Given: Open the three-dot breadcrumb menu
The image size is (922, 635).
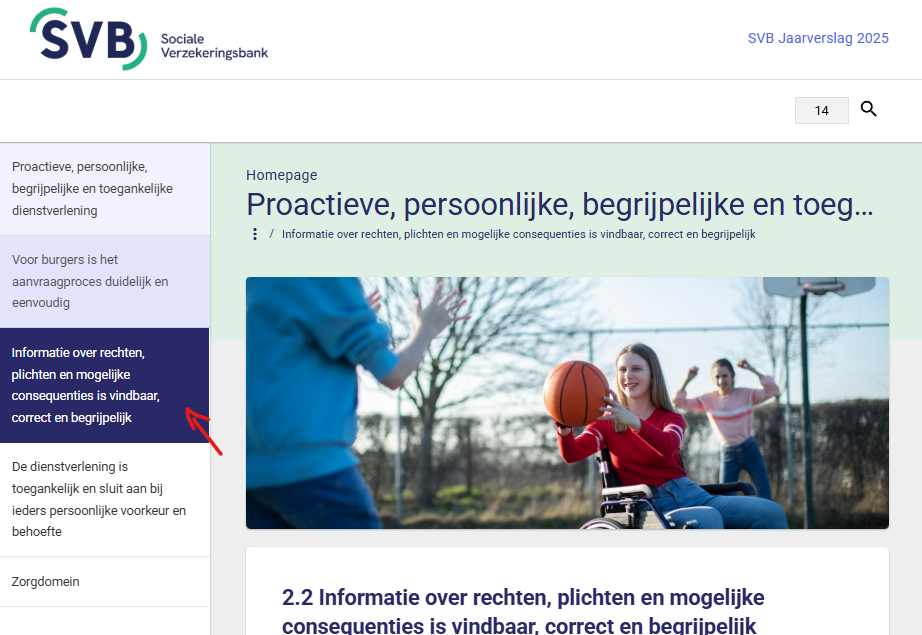Looking at the screenshot, I should tap(255, 234).
